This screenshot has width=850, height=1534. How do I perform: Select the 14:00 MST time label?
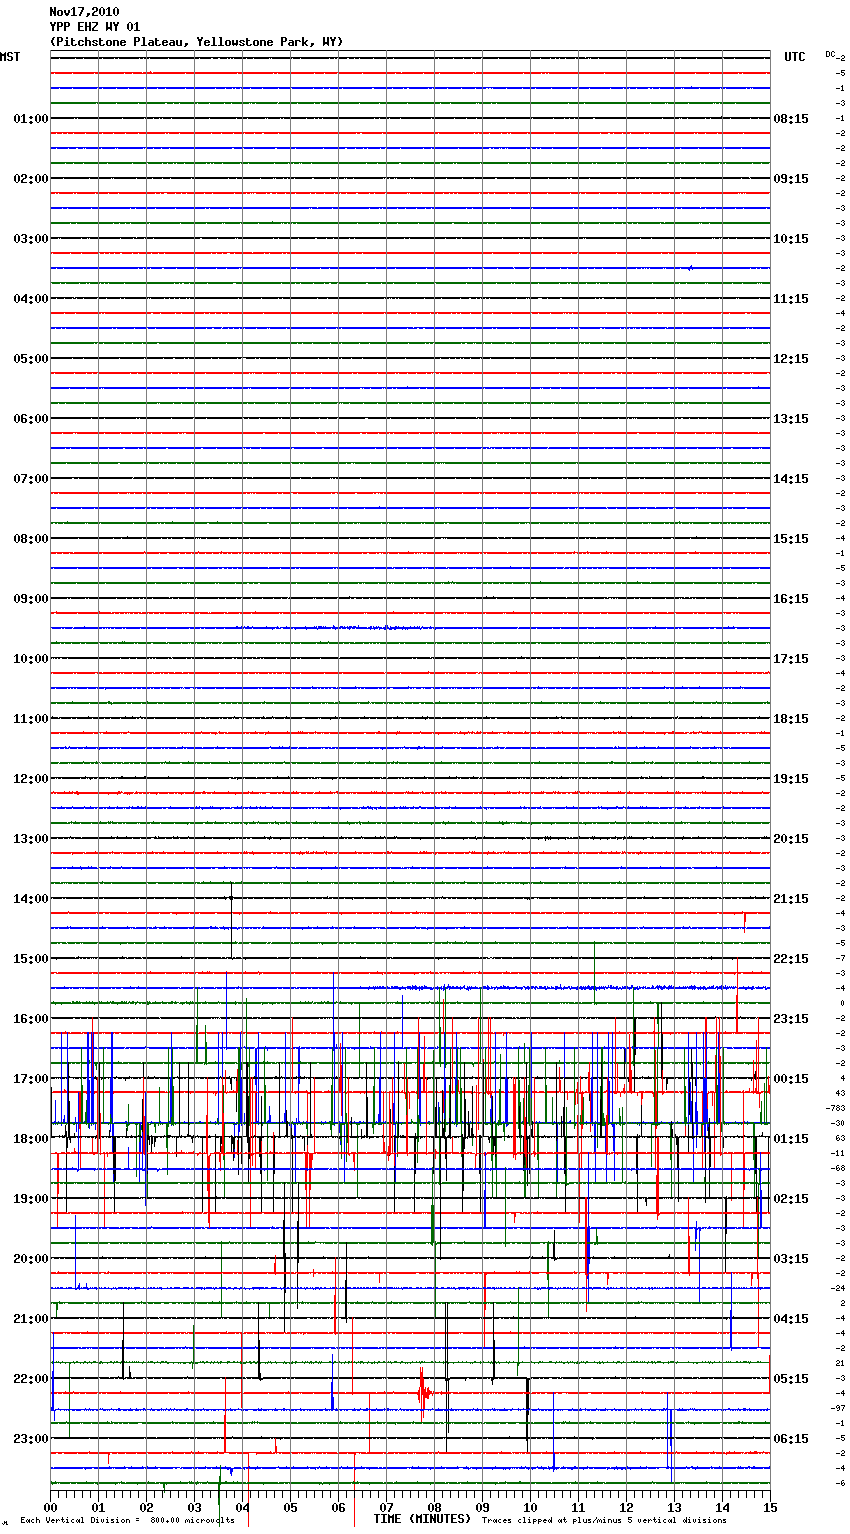[31, 899]
